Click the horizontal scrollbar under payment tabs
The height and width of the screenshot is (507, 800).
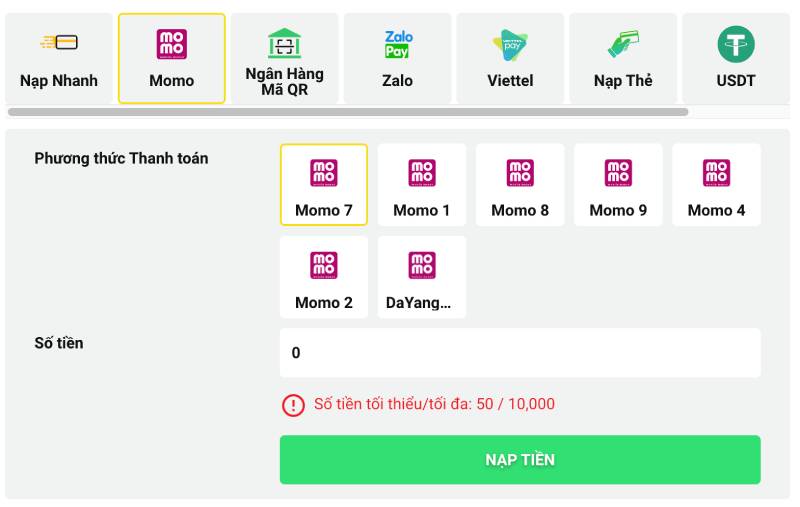348,112
